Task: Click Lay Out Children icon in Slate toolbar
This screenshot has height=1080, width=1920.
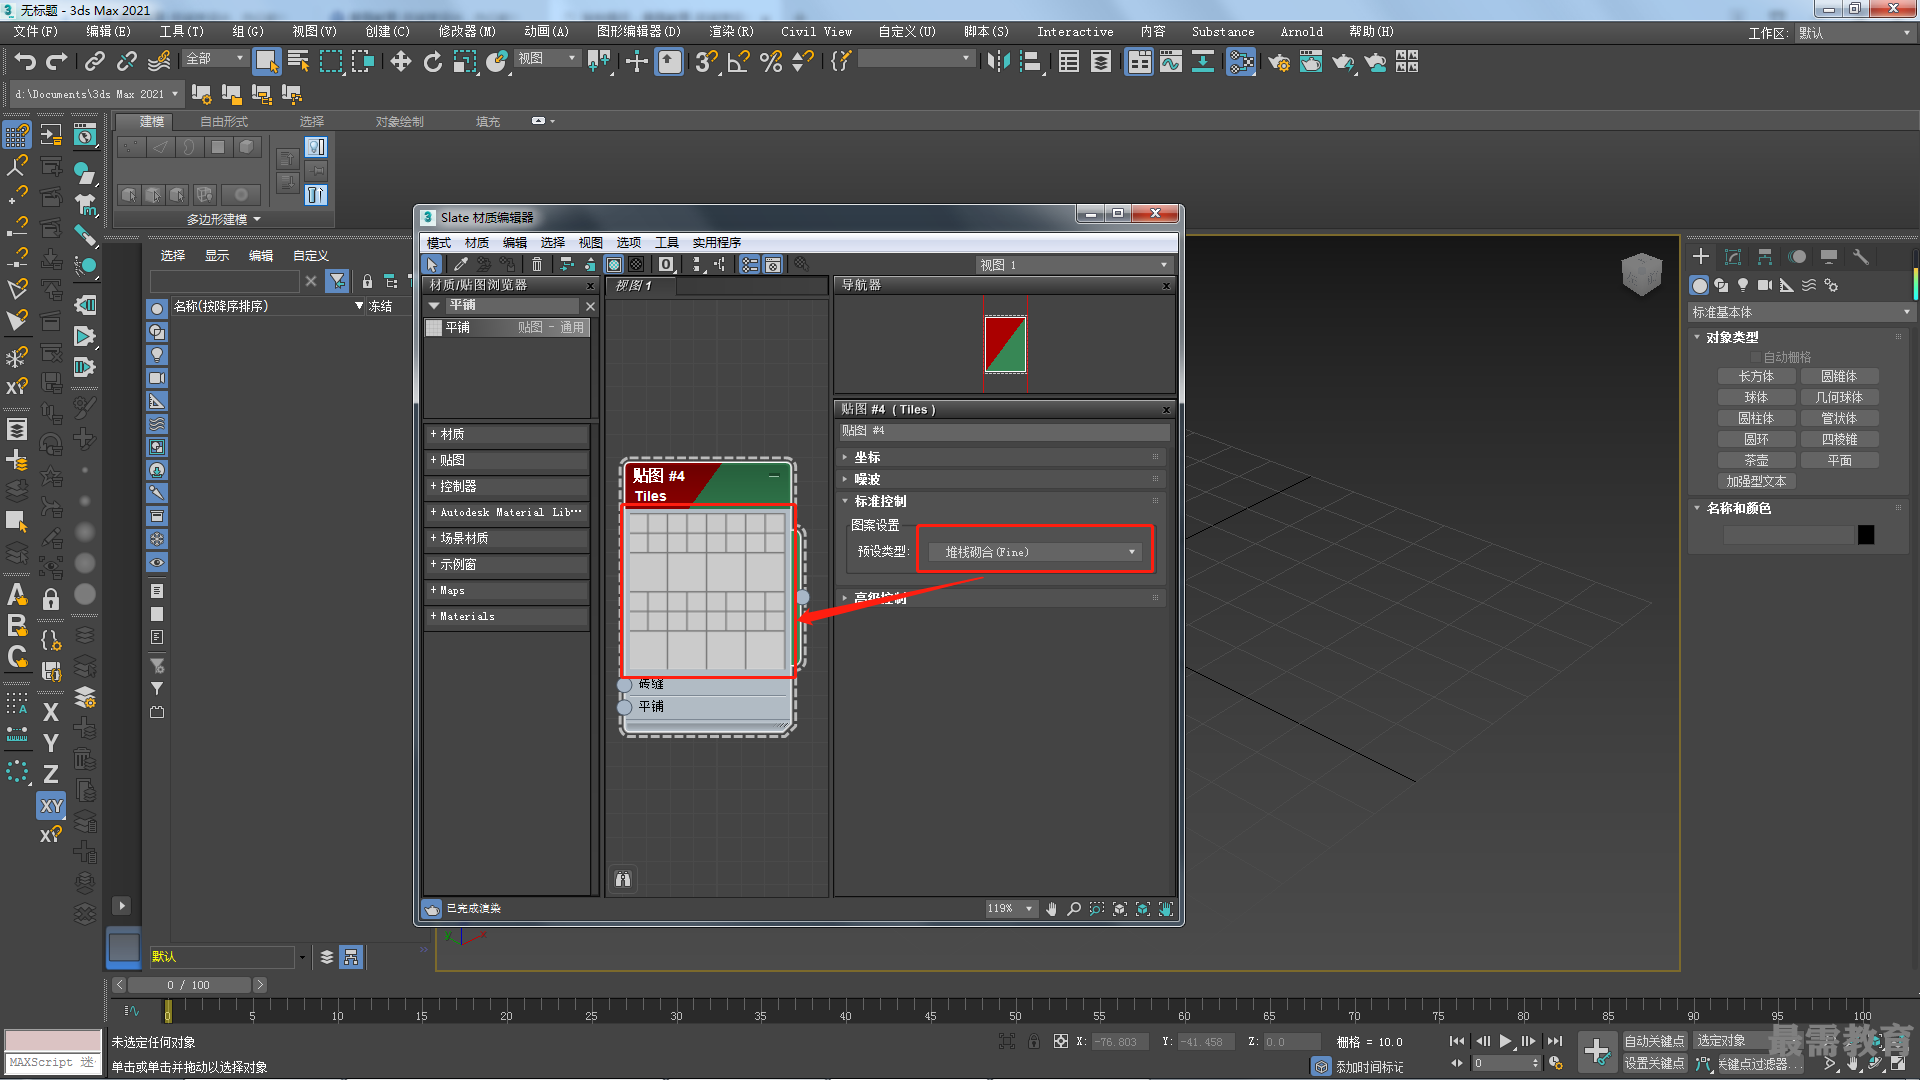Action: click(719, 264)
